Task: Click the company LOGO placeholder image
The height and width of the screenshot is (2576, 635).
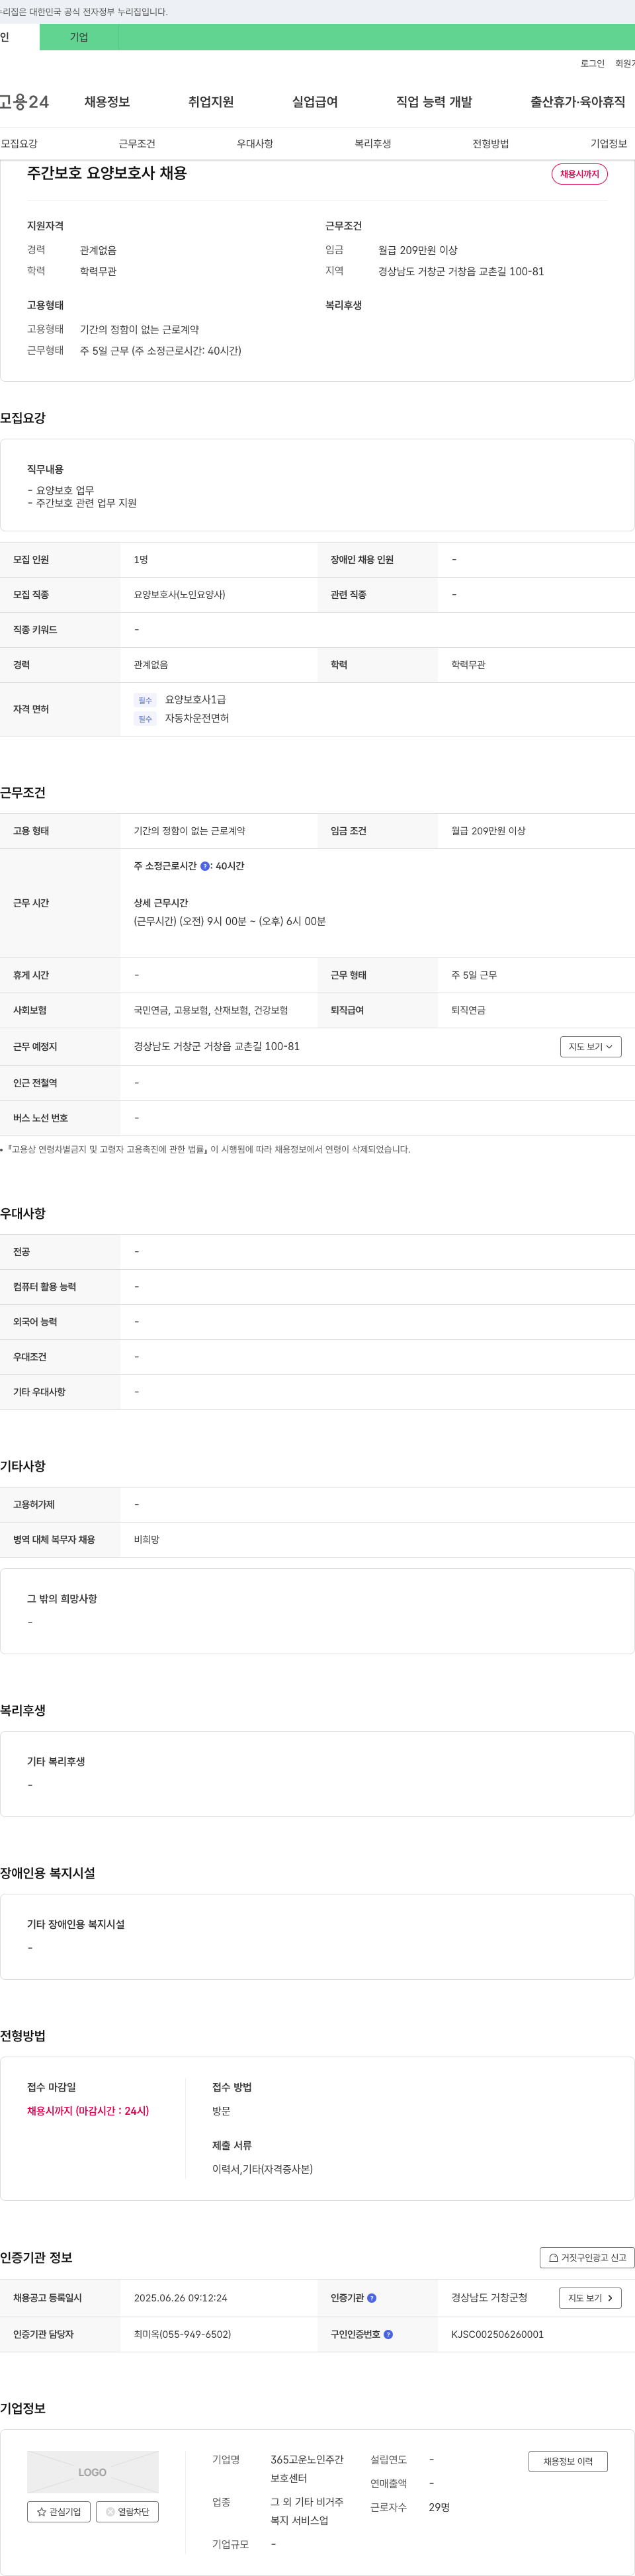Action: tap(93, 2471)
